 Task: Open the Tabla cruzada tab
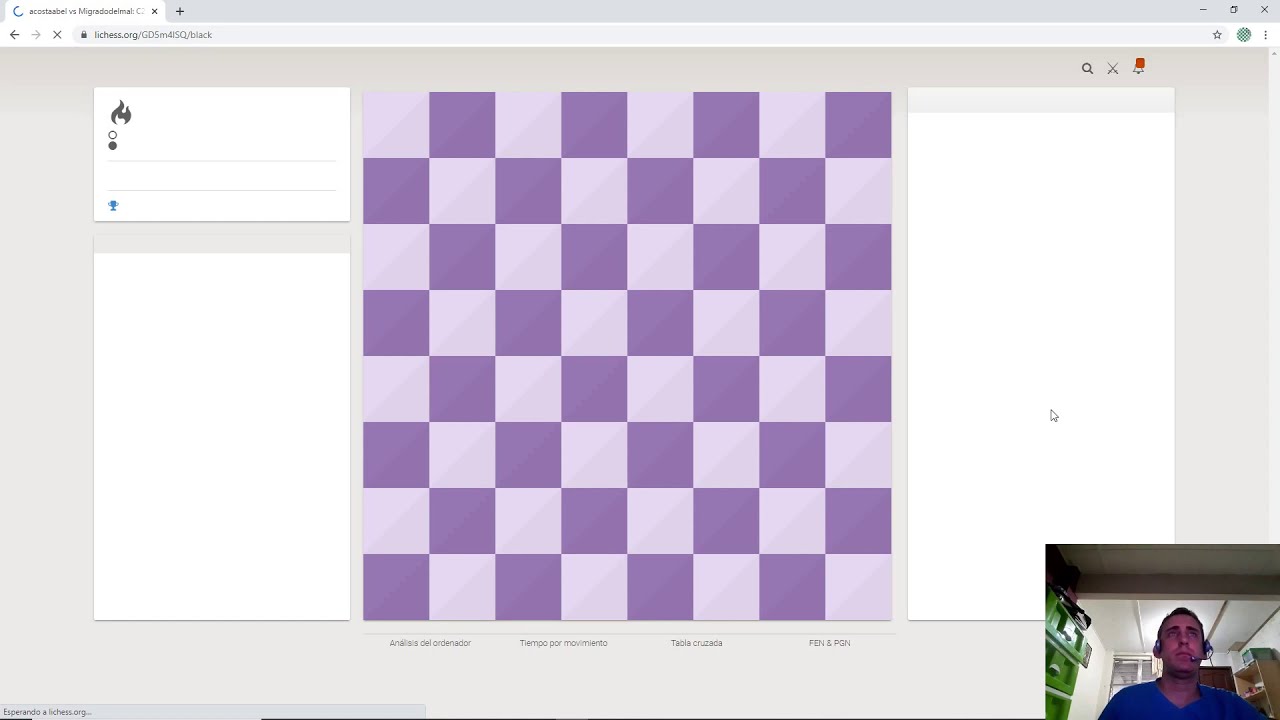pyautogui.click(x=696, y=643)
